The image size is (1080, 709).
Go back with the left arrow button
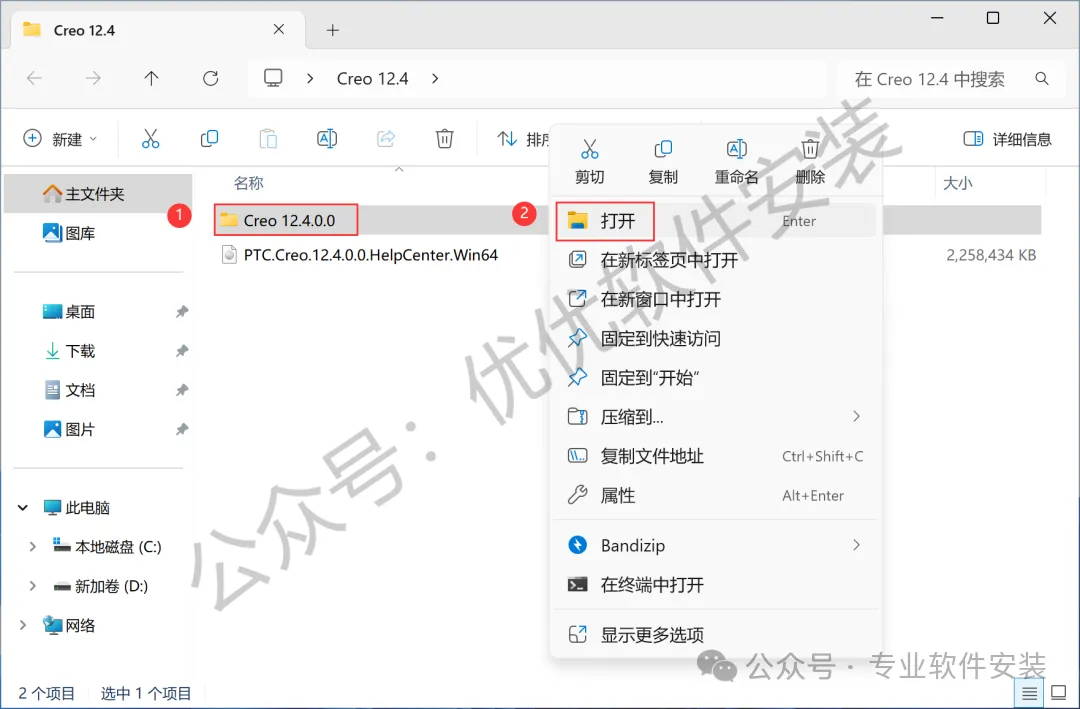34,79
